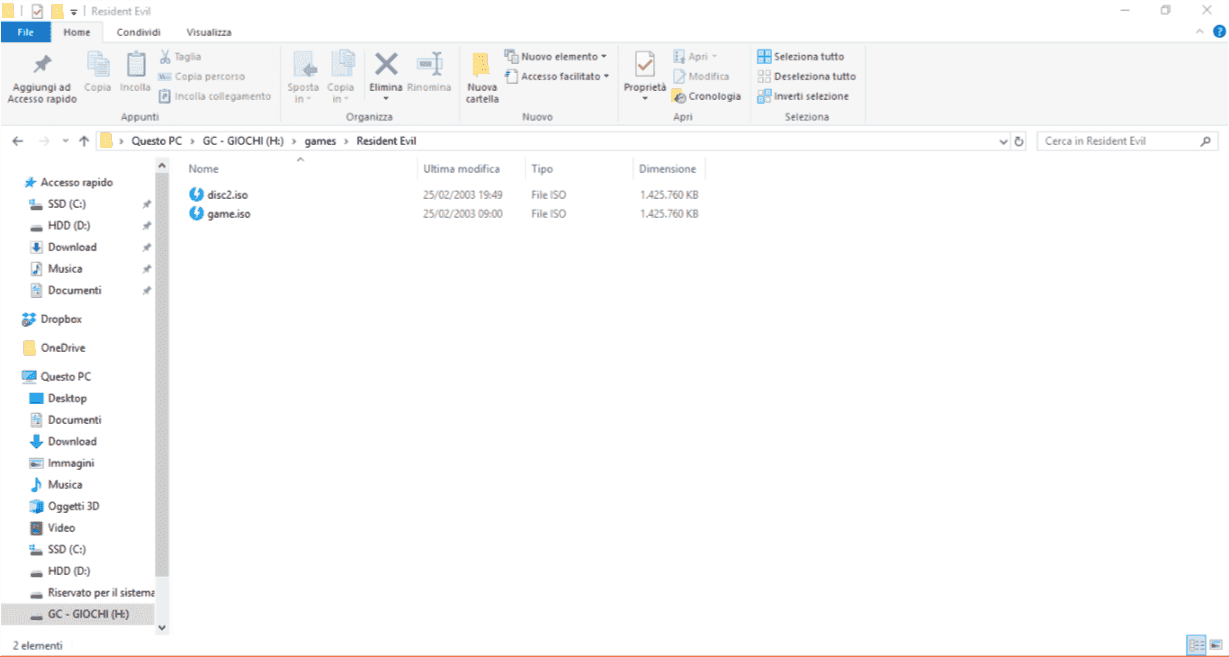Click the GC - GIOCHI (H:) breadcrumb
The width and height of the screenshot is (1229, 657).
click(x=245, y=141)
